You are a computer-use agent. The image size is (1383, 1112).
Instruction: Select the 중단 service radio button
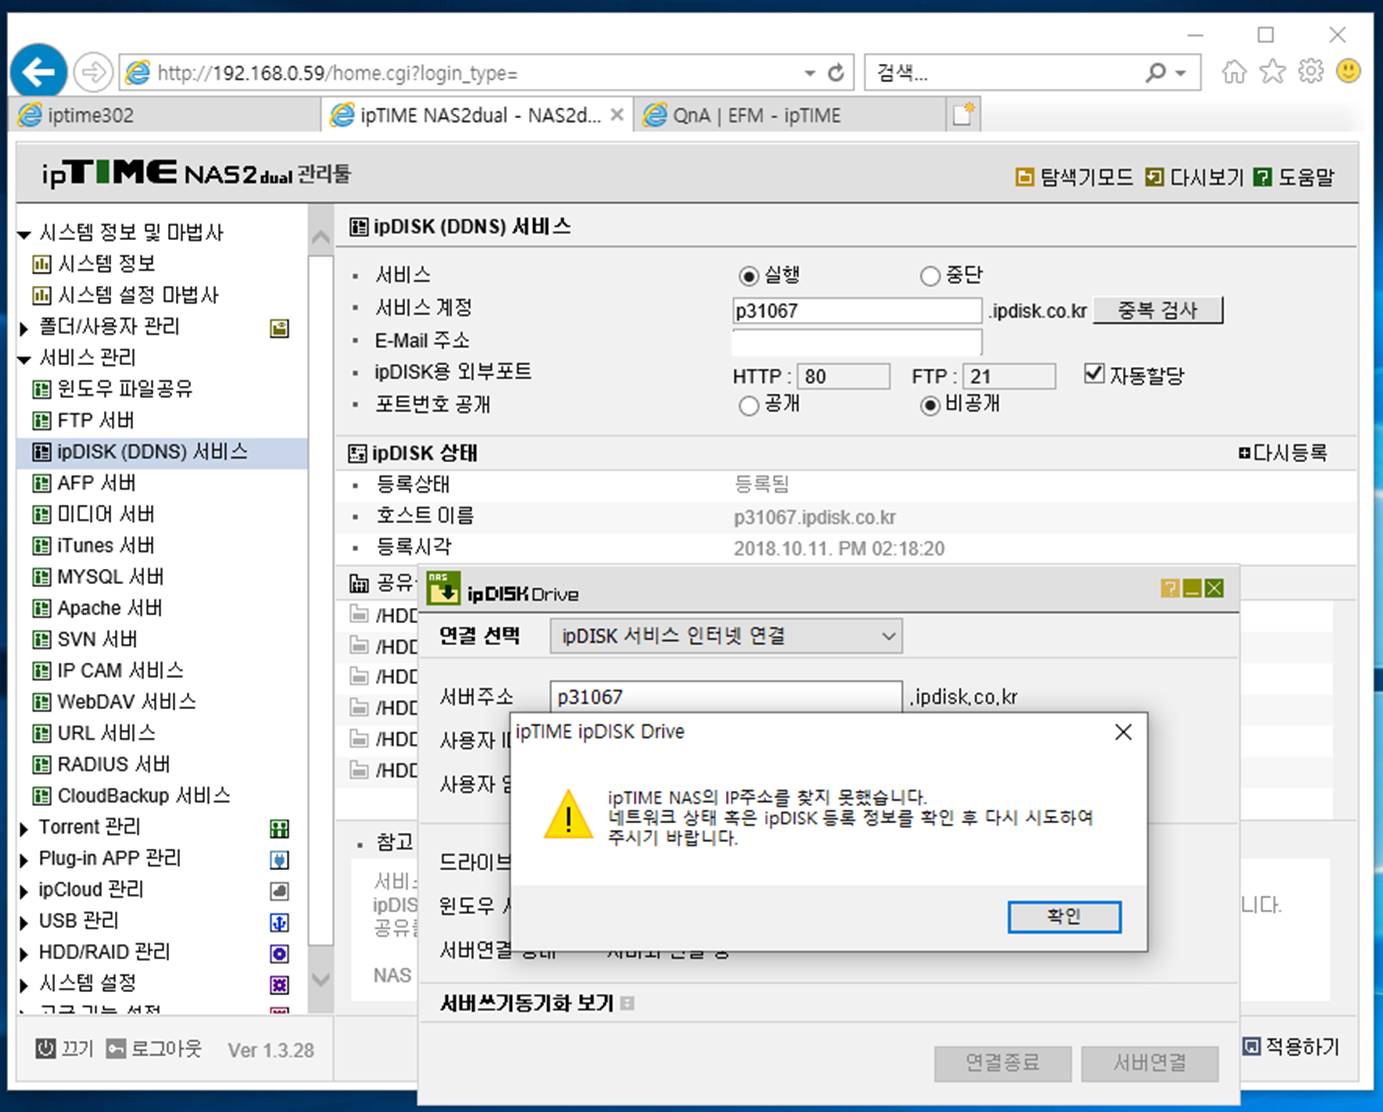click(930, 276)
